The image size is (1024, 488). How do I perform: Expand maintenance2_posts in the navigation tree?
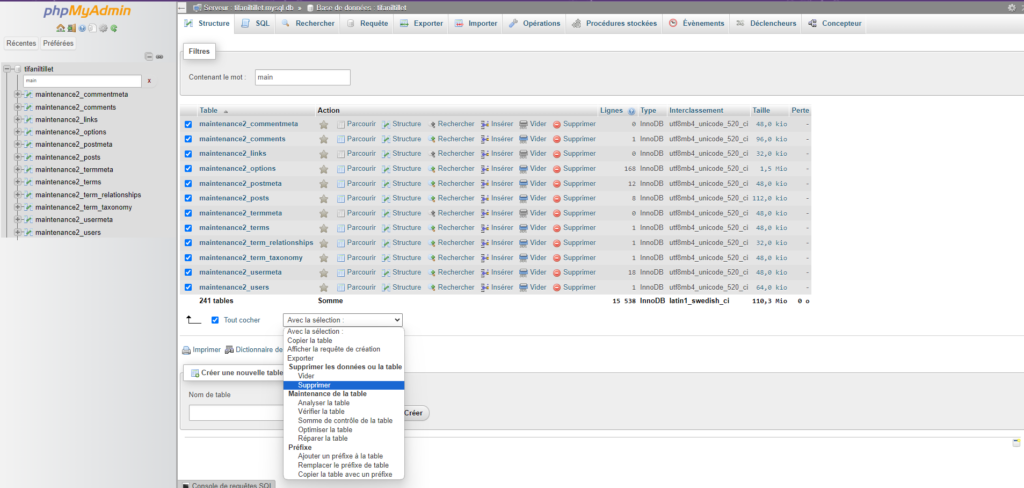pos(18,157)
